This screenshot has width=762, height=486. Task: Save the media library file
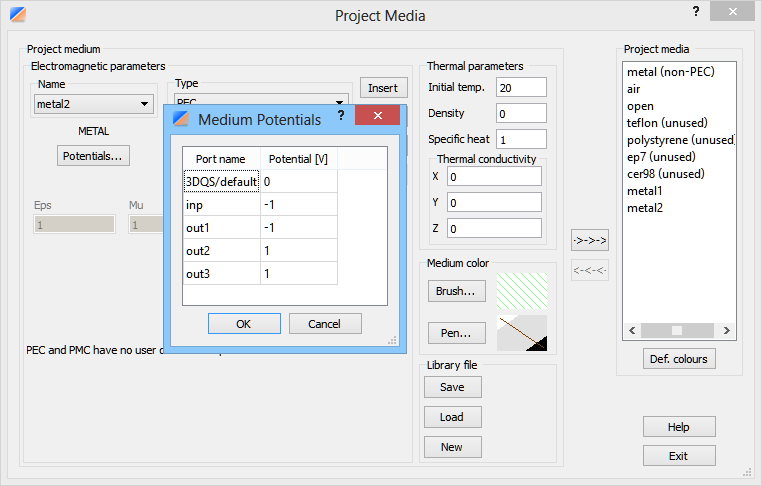coord(451,387)
